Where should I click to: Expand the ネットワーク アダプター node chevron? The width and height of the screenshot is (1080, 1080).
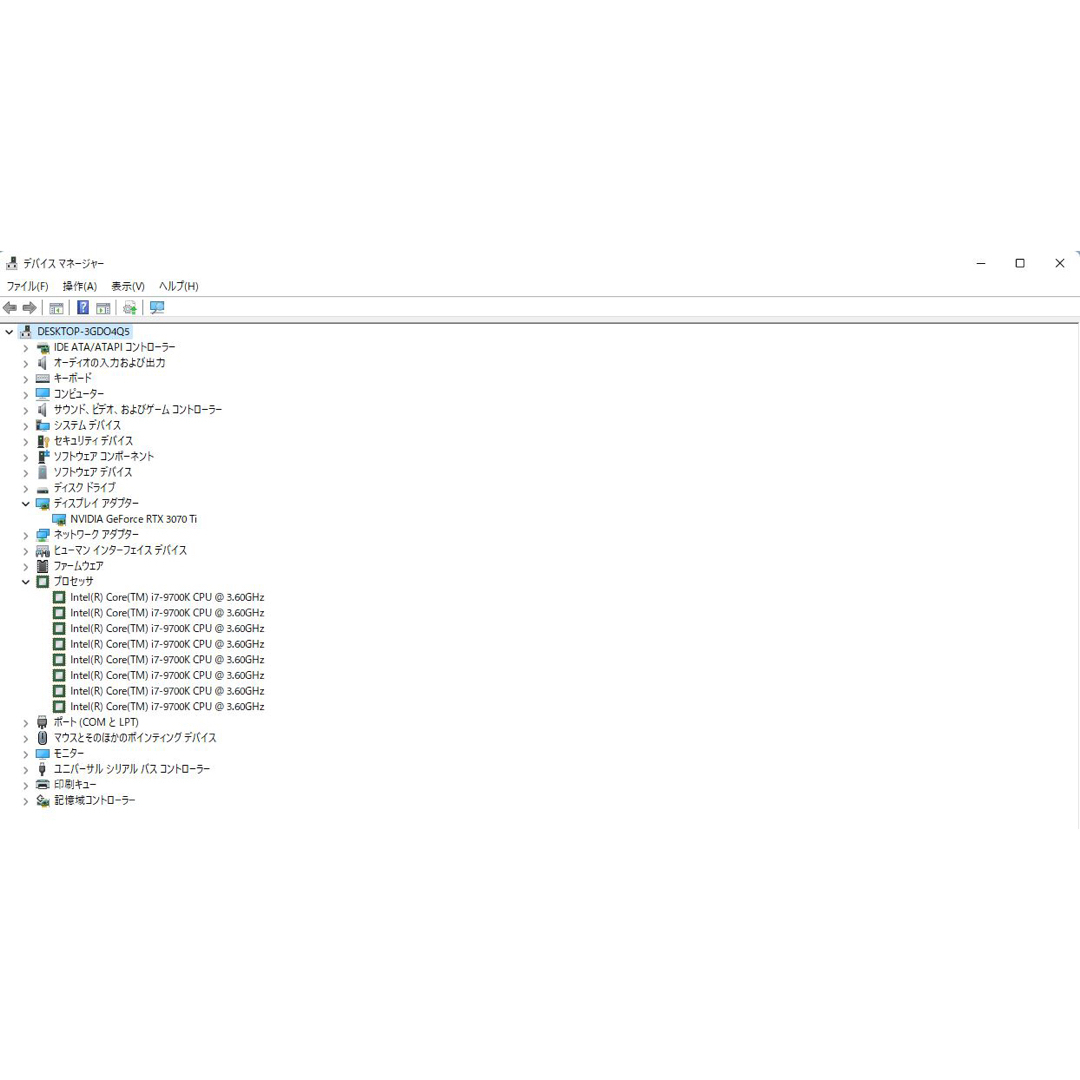25,535
